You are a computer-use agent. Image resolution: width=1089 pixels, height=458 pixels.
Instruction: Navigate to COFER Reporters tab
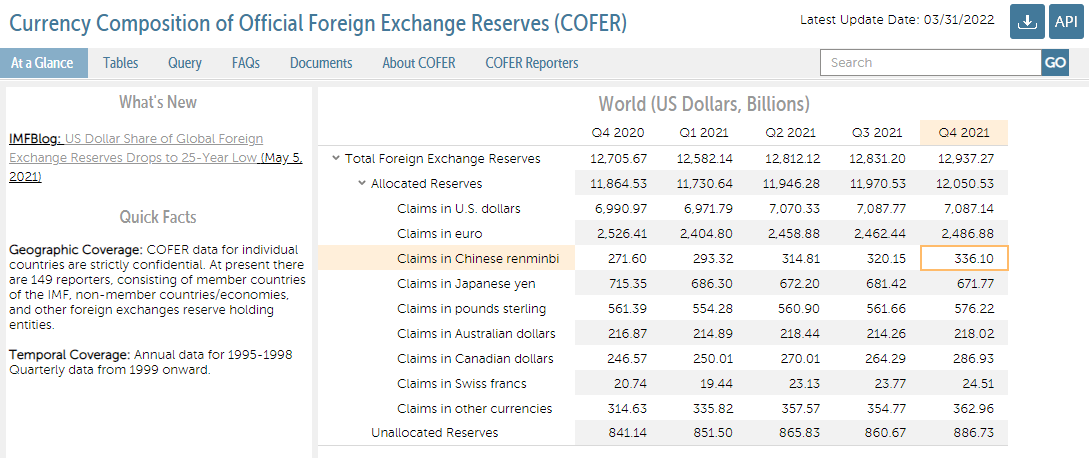tap(532, 63)
